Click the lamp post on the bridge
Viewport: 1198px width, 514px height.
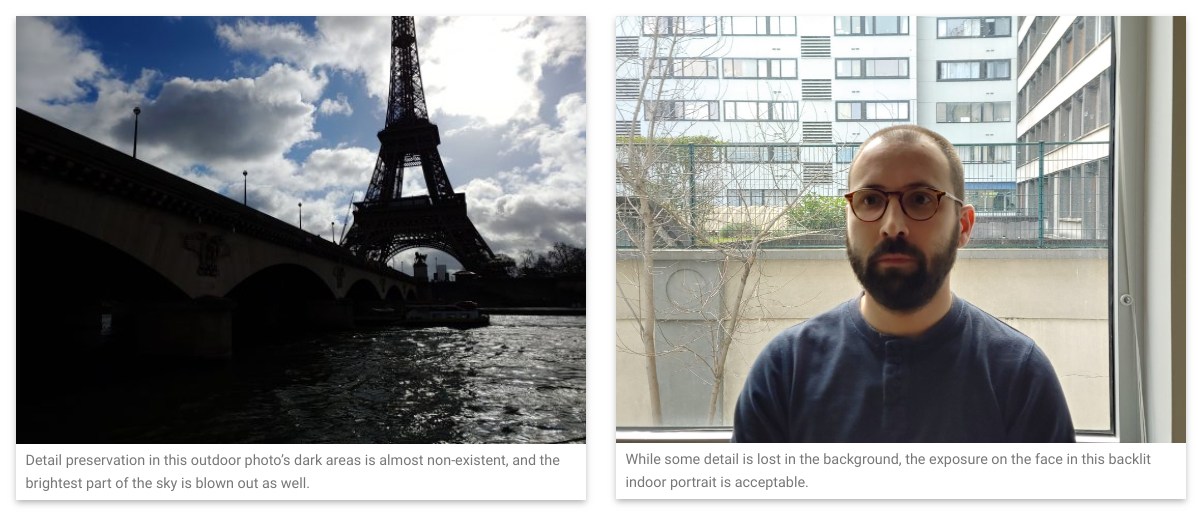(x=136, y=131)
